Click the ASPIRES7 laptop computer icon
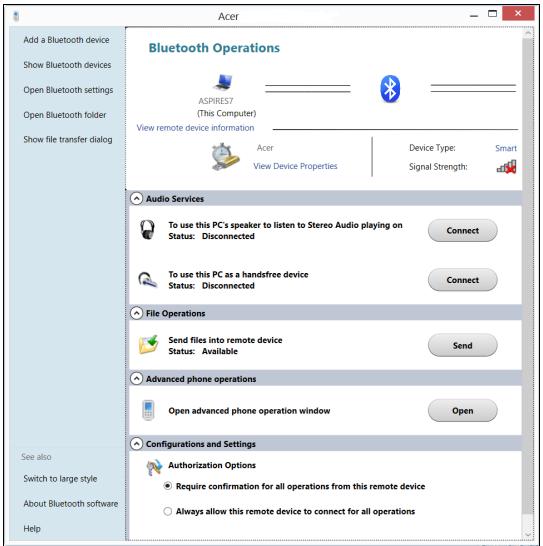The image size is (543, 546). 223,82
